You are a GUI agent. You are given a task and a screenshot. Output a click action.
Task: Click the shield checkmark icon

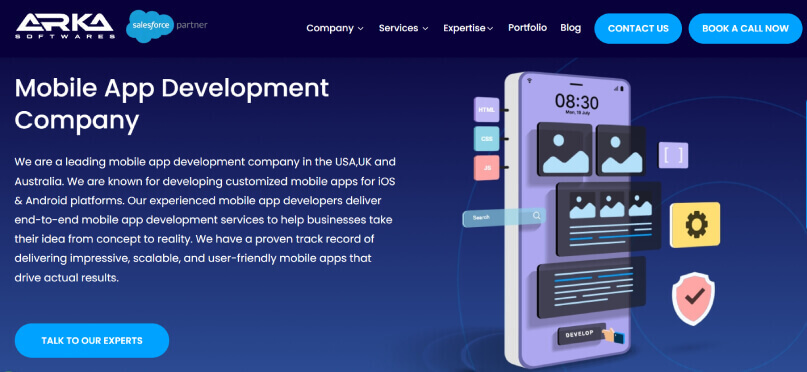tap(694, 298)
